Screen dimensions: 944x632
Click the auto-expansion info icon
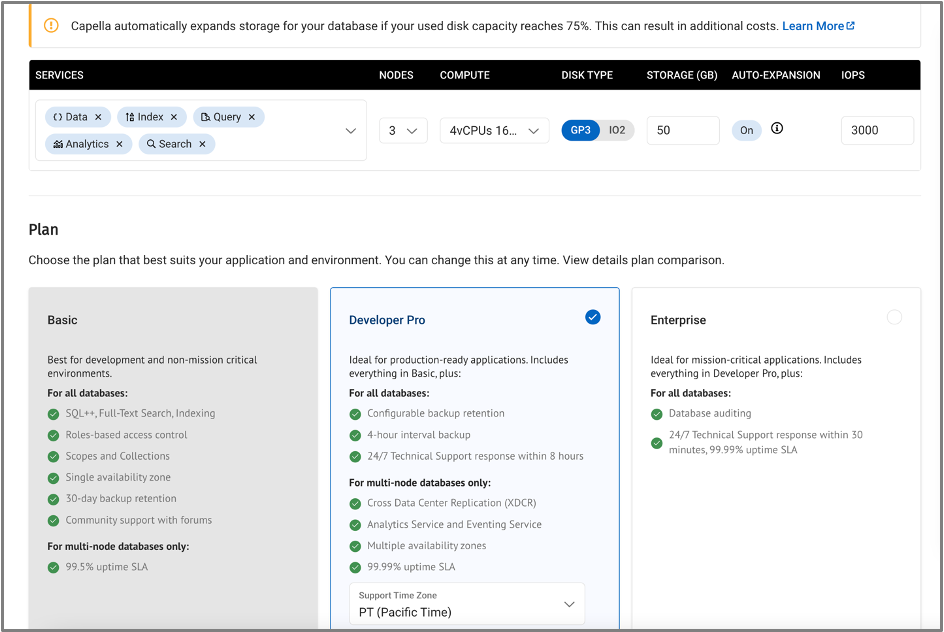[777, 128]
